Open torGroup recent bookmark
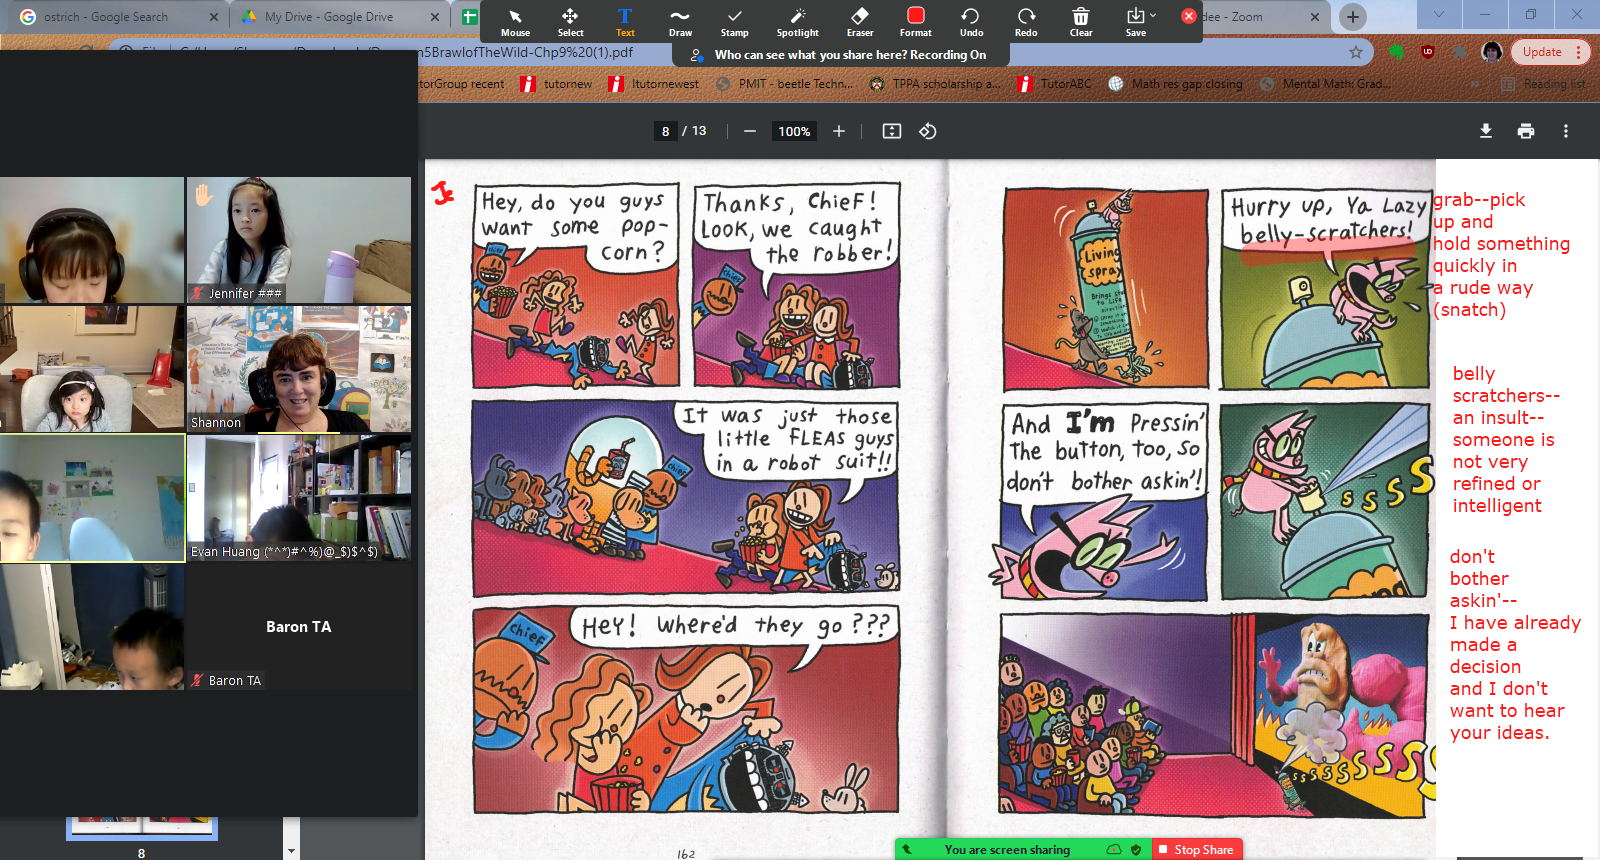This screenshot has width=1600, height=860. (462, 84)
